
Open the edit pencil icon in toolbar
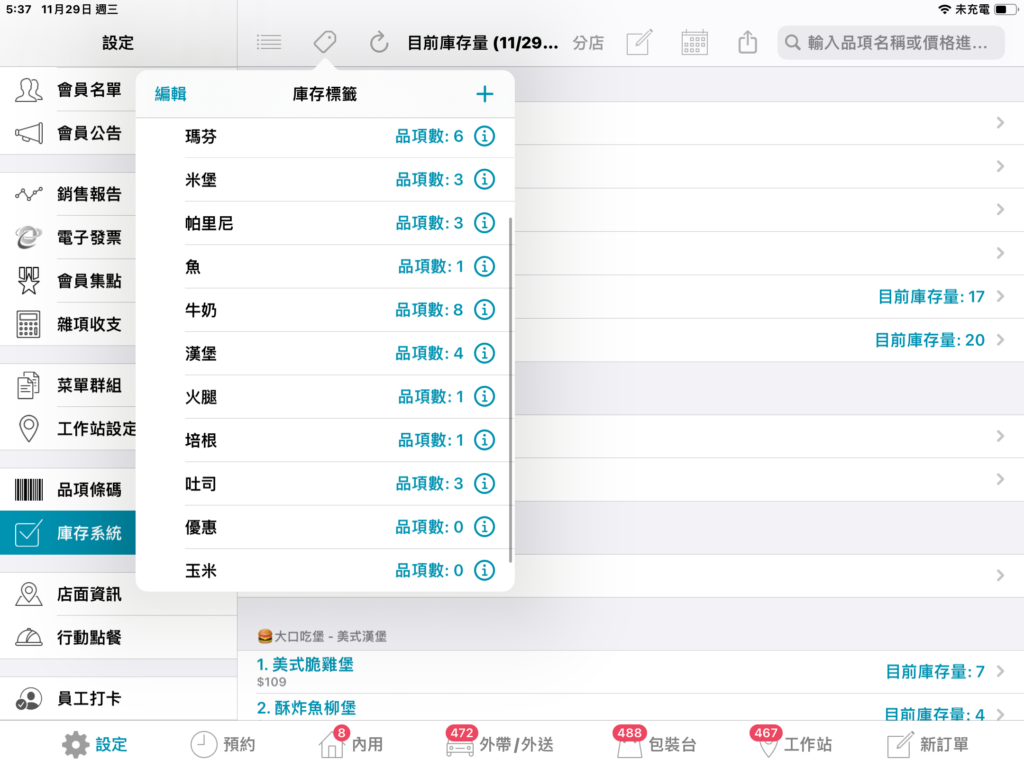click(639, 43)
